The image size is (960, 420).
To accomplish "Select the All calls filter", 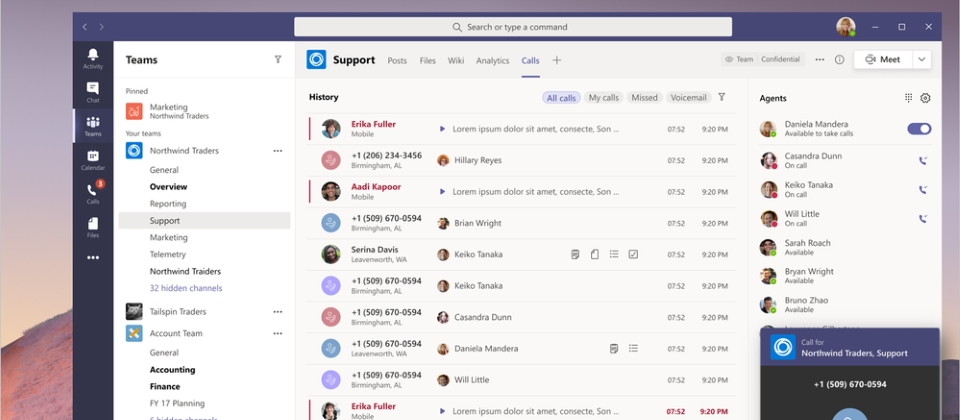I will [x=561, y=97].
